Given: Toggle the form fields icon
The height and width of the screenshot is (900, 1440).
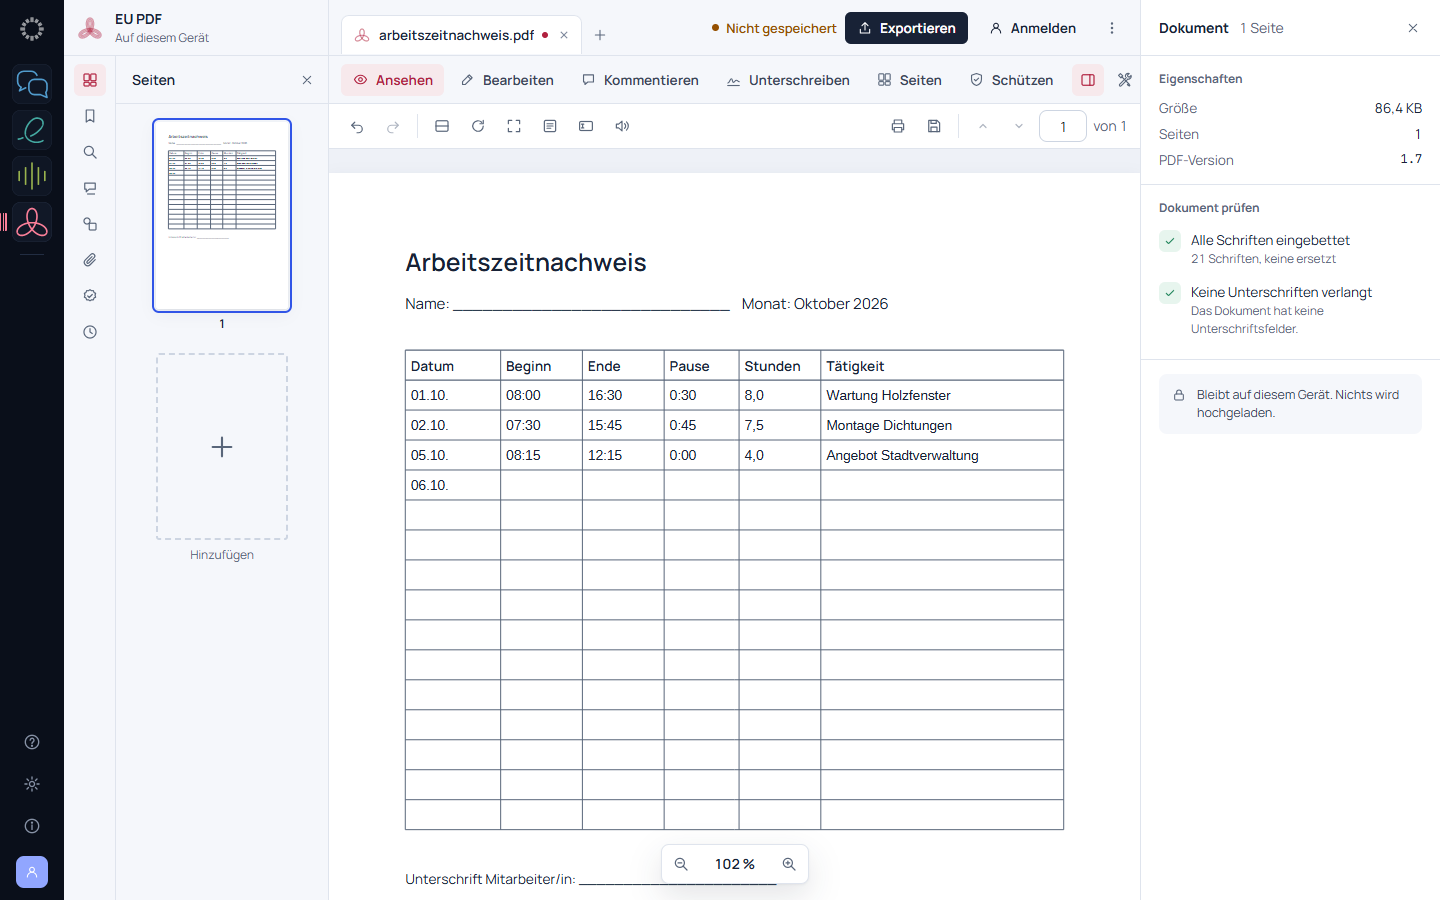Looking at the screenshot, I should pos(586,126).
